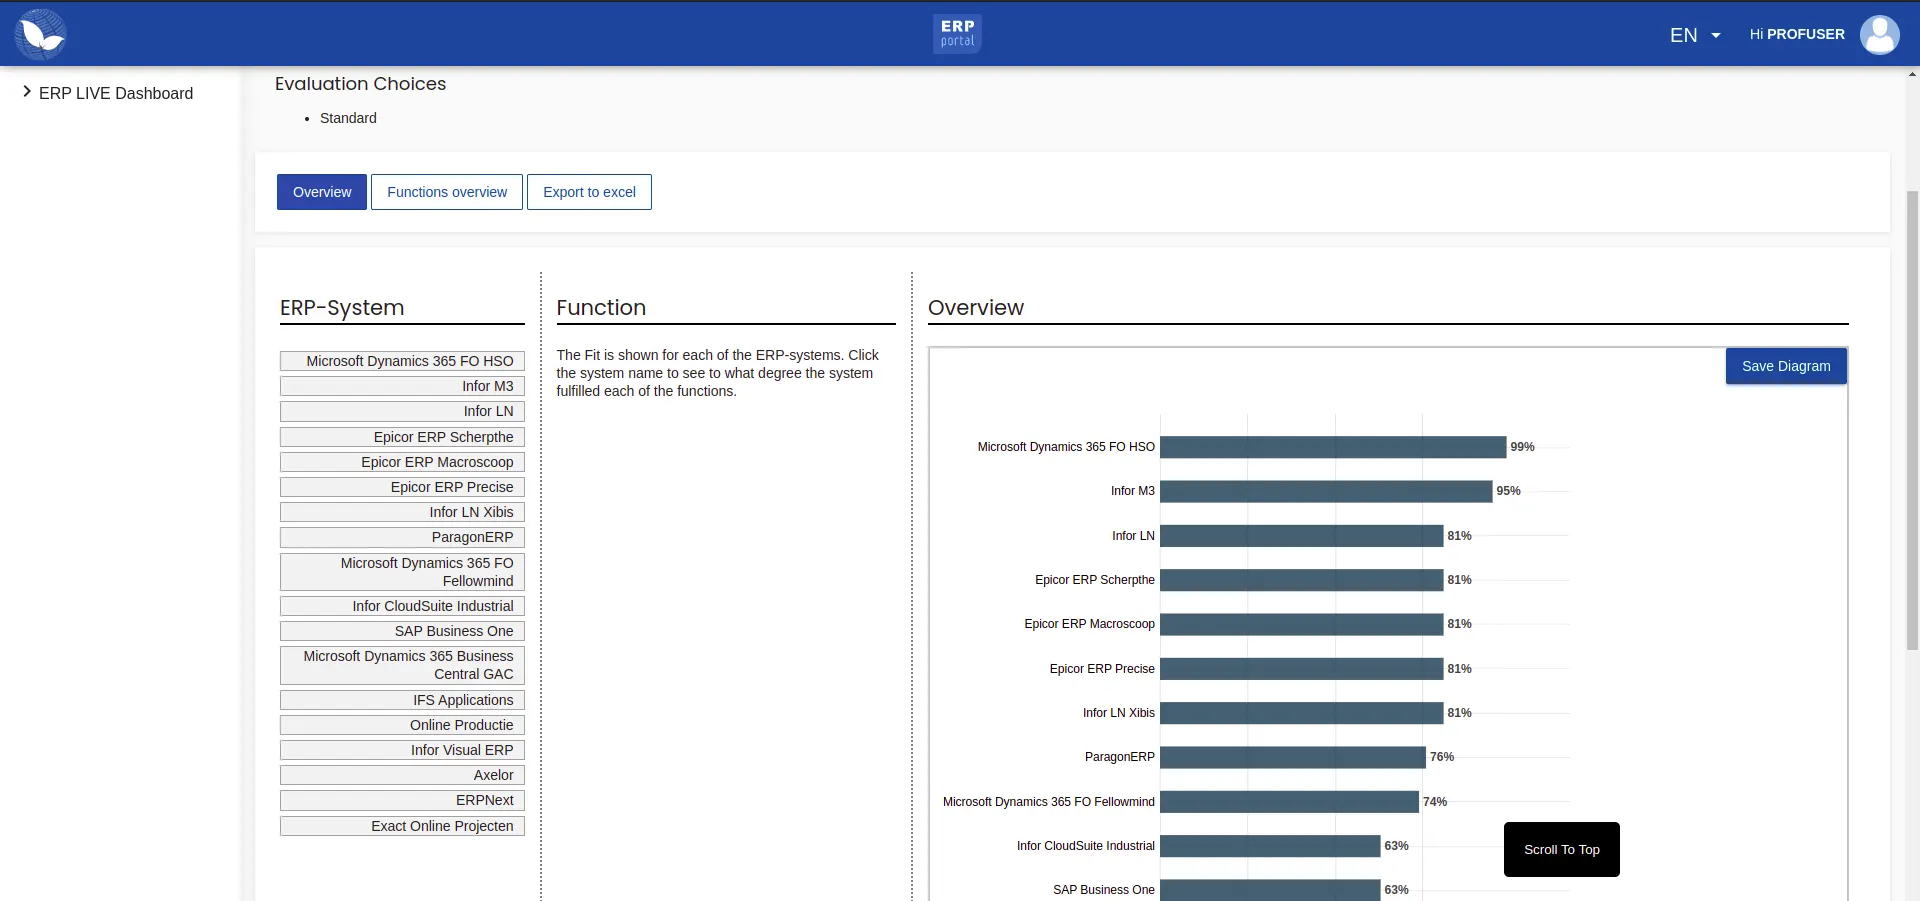This screenshot has width=1920, height=901.
Task: Click Epicor ERP Precise chart label
Action: click(1102, 669)
